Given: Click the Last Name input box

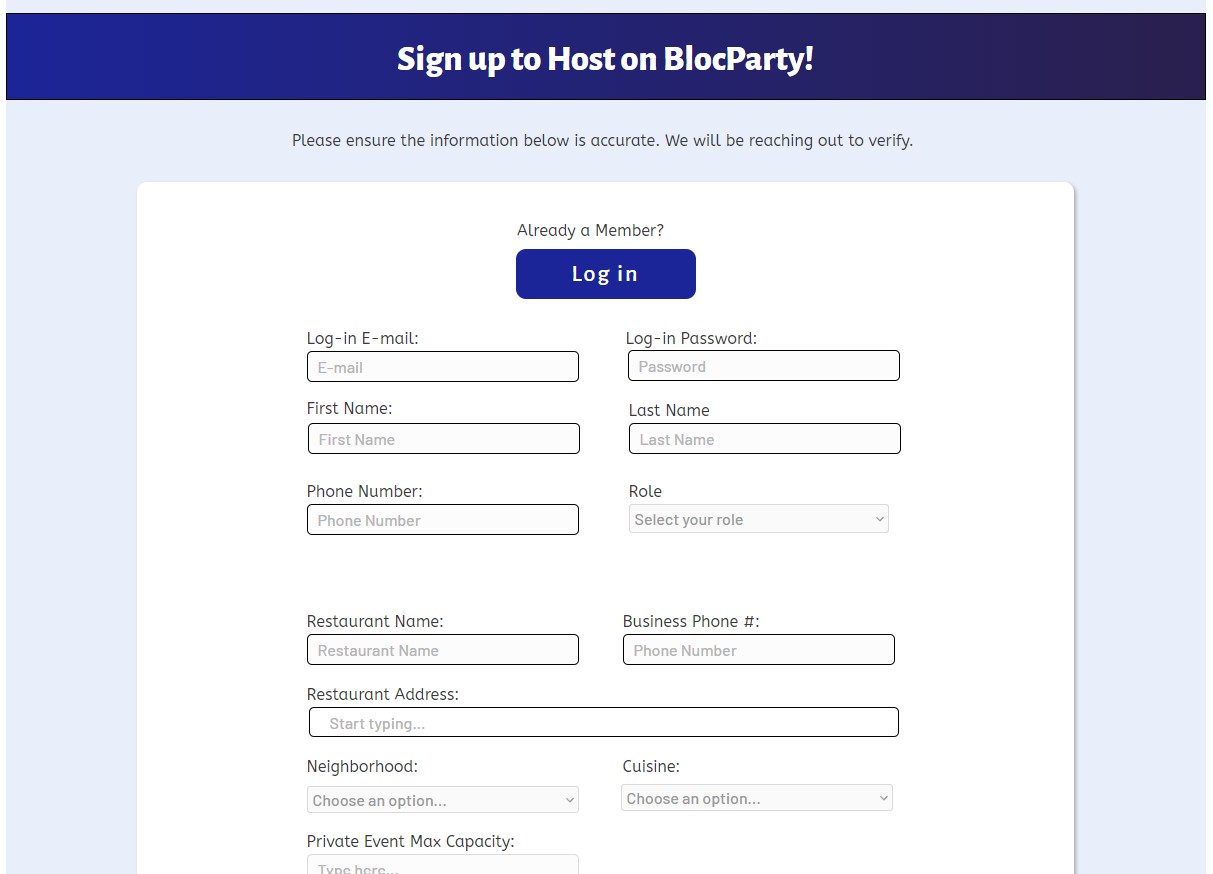Looking at the screenshot, I should (x=765, y=439).
